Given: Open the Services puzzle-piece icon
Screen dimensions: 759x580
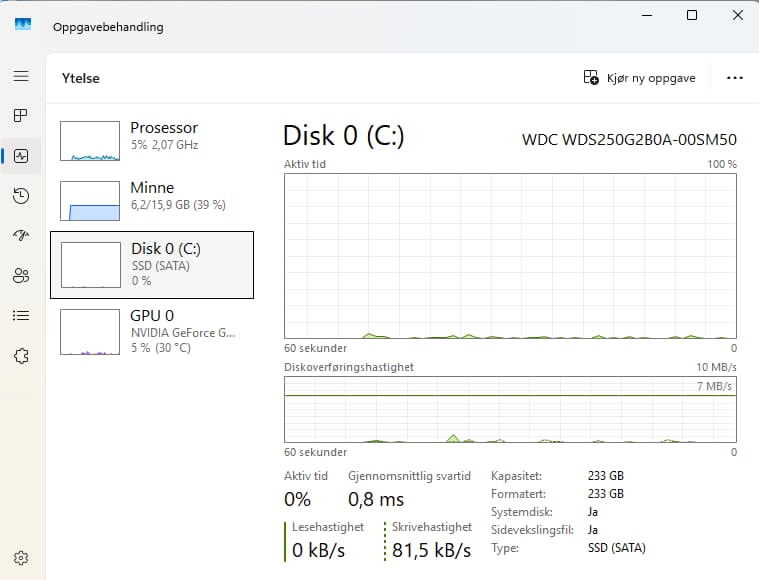Looking at the screenshot, I should point(21,356).
